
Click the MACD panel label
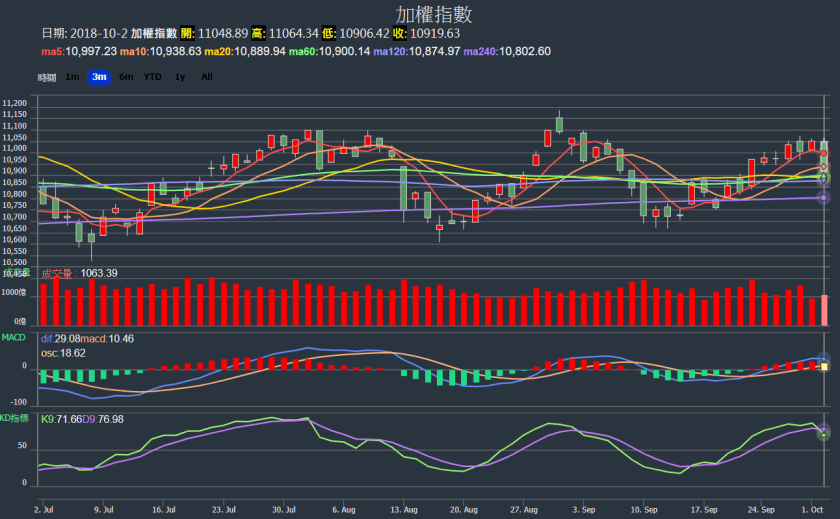pyautogui.click(x=14, y=338)
